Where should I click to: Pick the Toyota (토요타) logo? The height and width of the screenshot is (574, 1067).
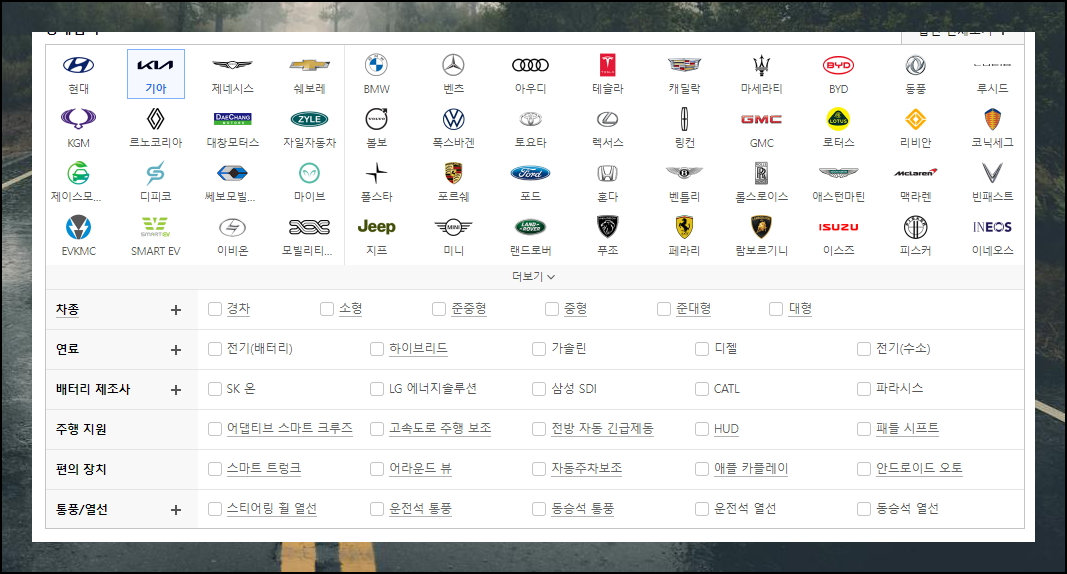tap(530, 119)
